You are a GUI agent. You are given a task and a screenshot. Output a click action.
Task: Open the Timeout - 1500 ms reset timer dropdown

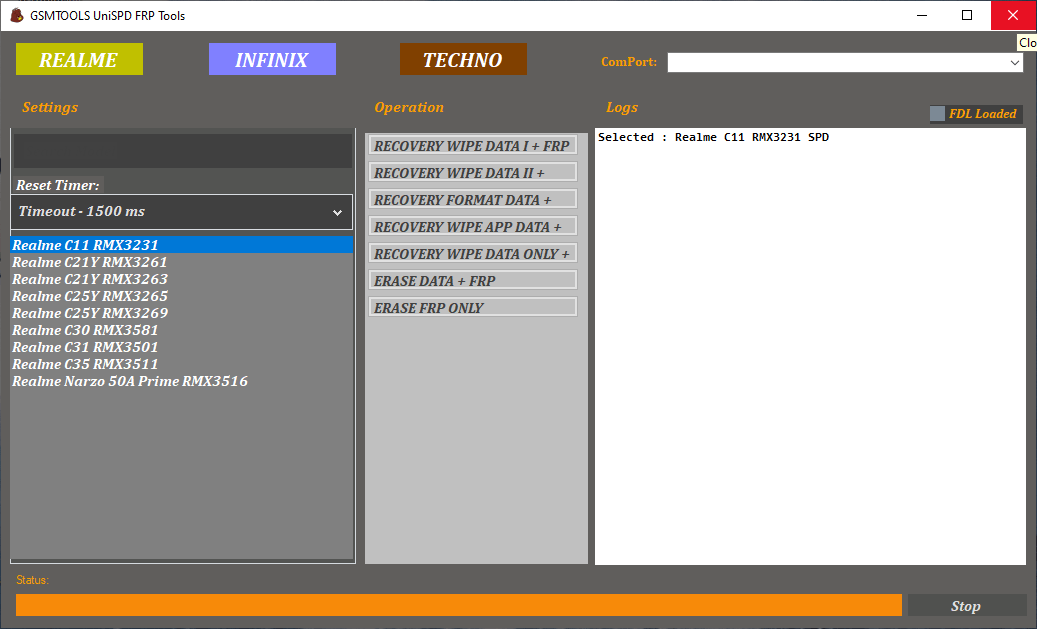[x=181, y=211]
